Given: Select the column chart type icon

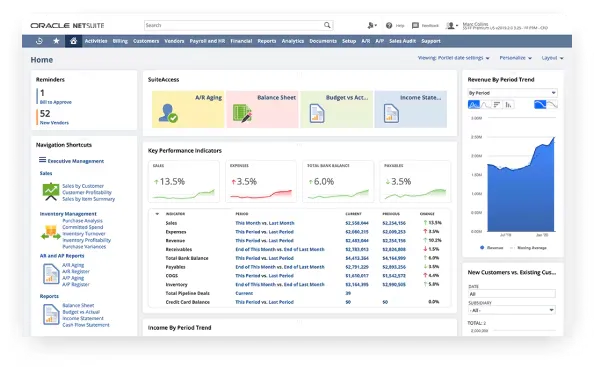Looking at the screenshot, I should (508, 104).
